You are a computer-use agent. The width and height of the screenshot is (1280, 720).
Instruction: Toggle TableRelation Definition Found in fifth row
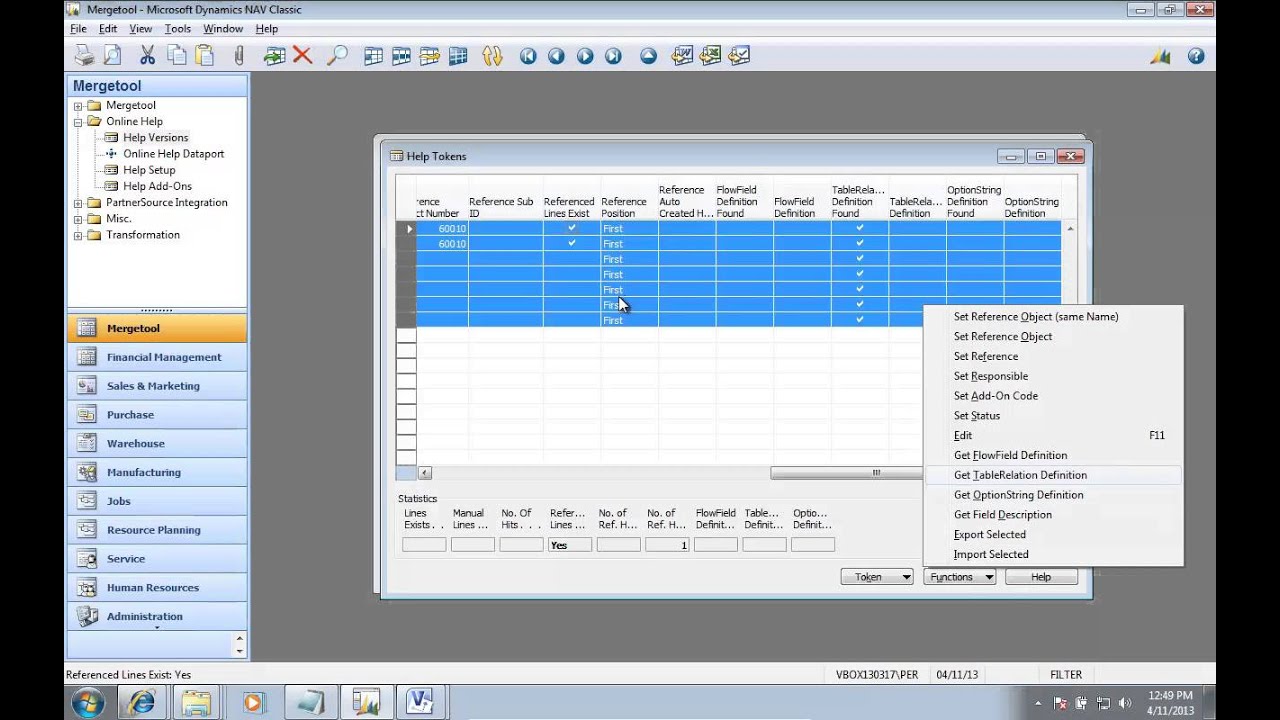click(859, 289)
